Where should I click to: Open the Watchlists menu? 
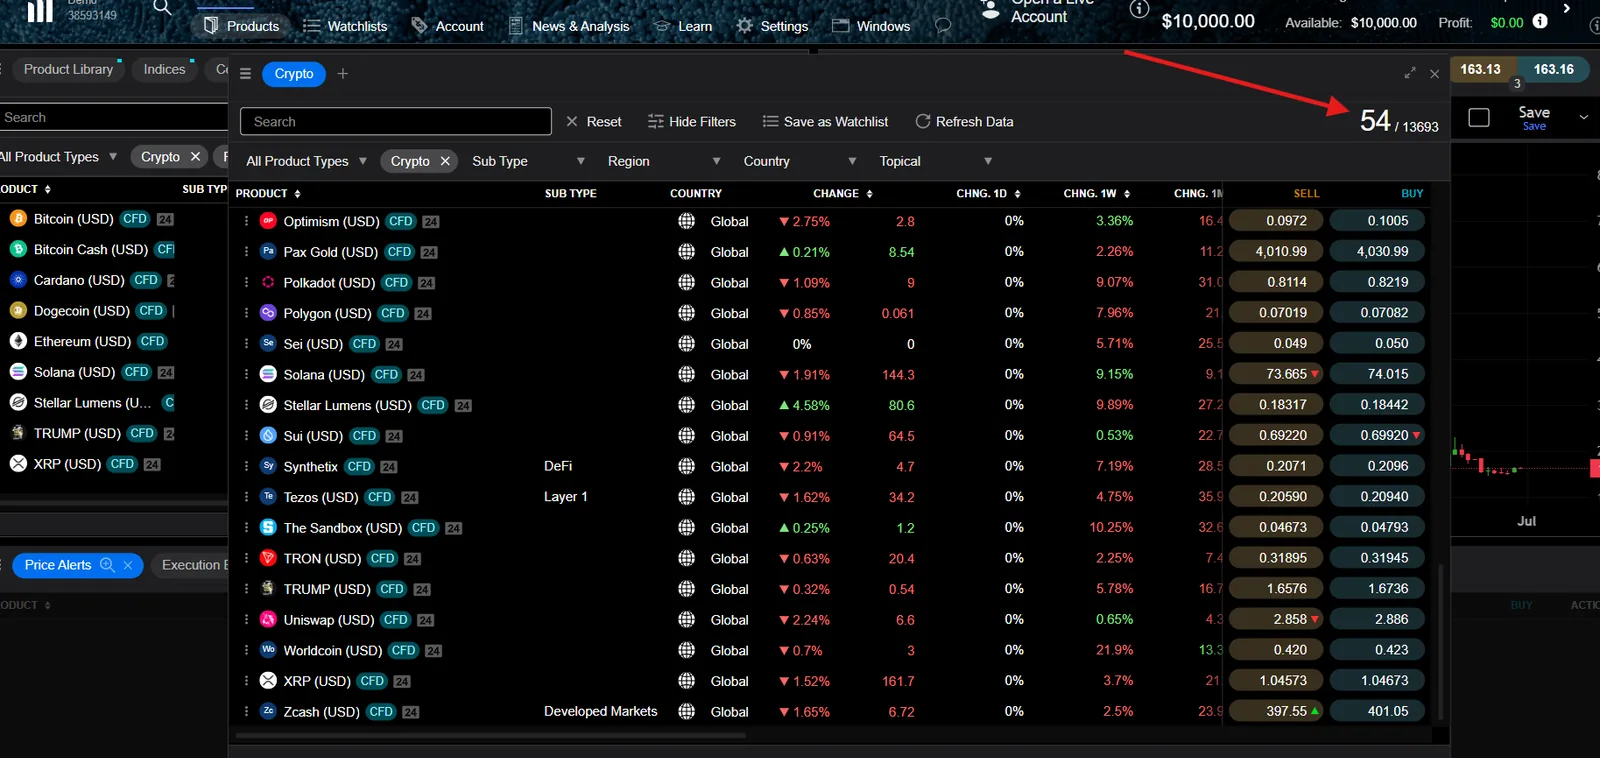coord(345,26)
